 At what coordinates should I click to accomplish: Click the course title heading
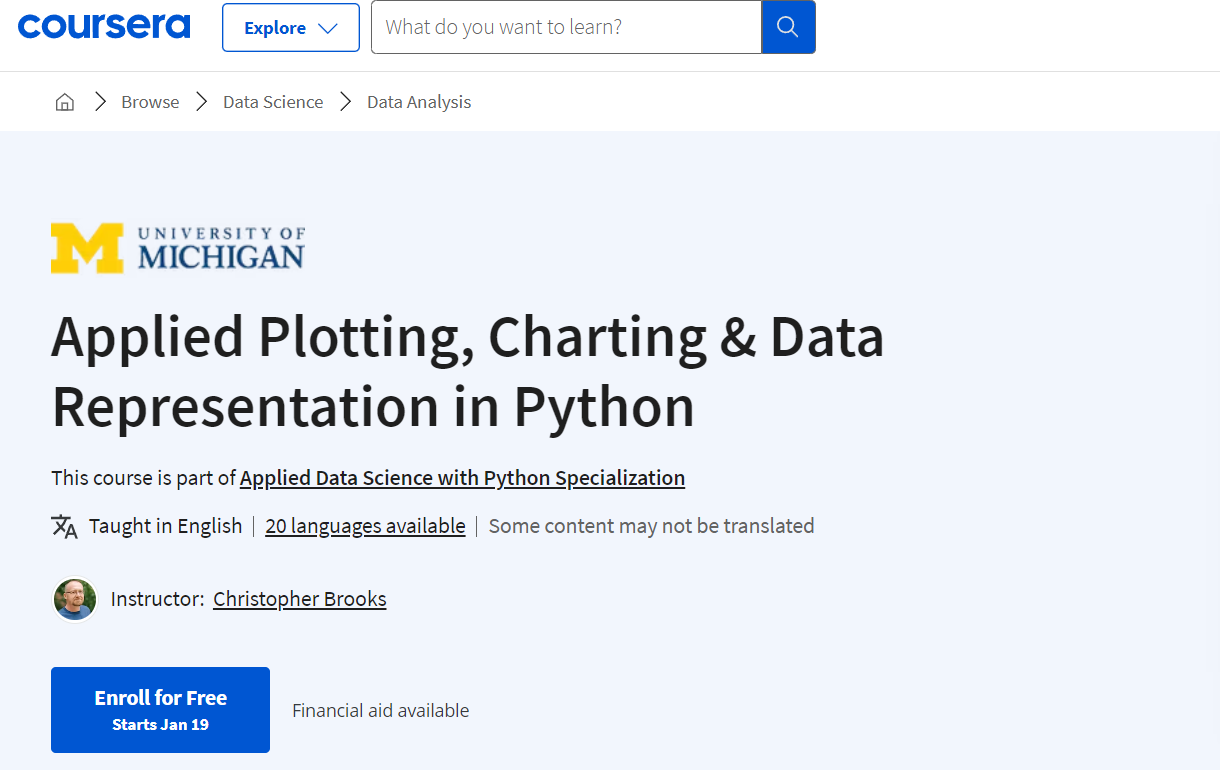point(468,371)
